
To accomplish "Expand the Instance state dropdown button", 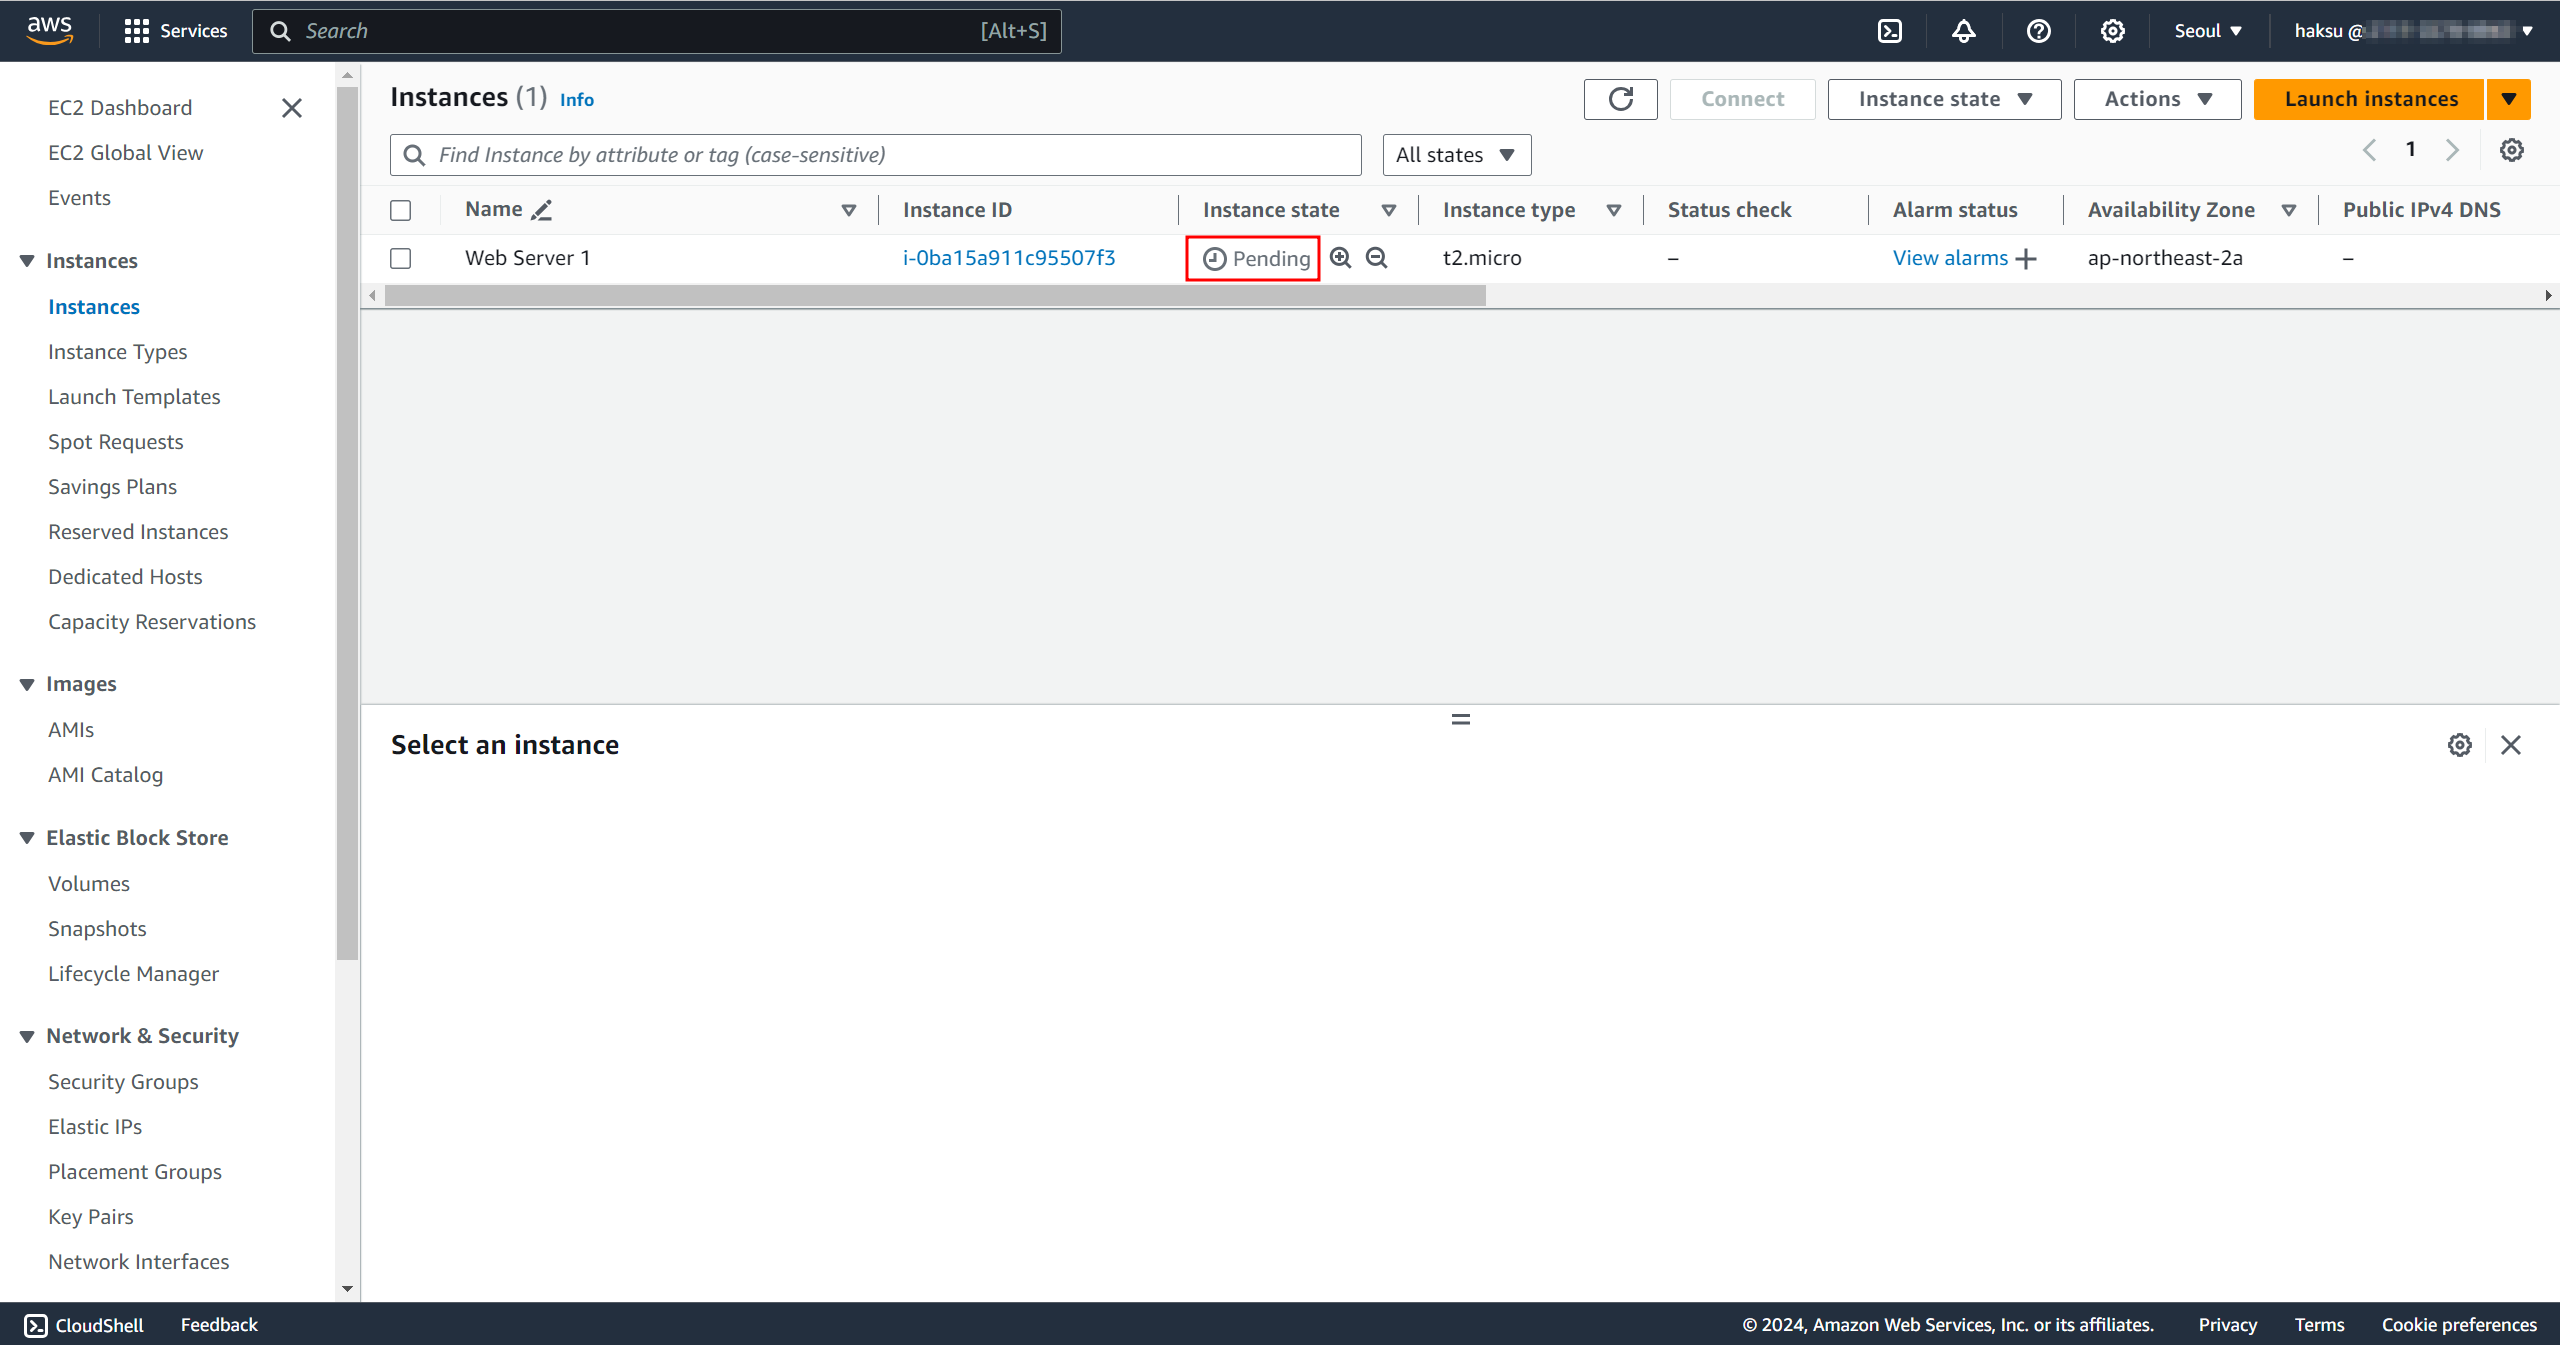I will (x=1943, y=99).
